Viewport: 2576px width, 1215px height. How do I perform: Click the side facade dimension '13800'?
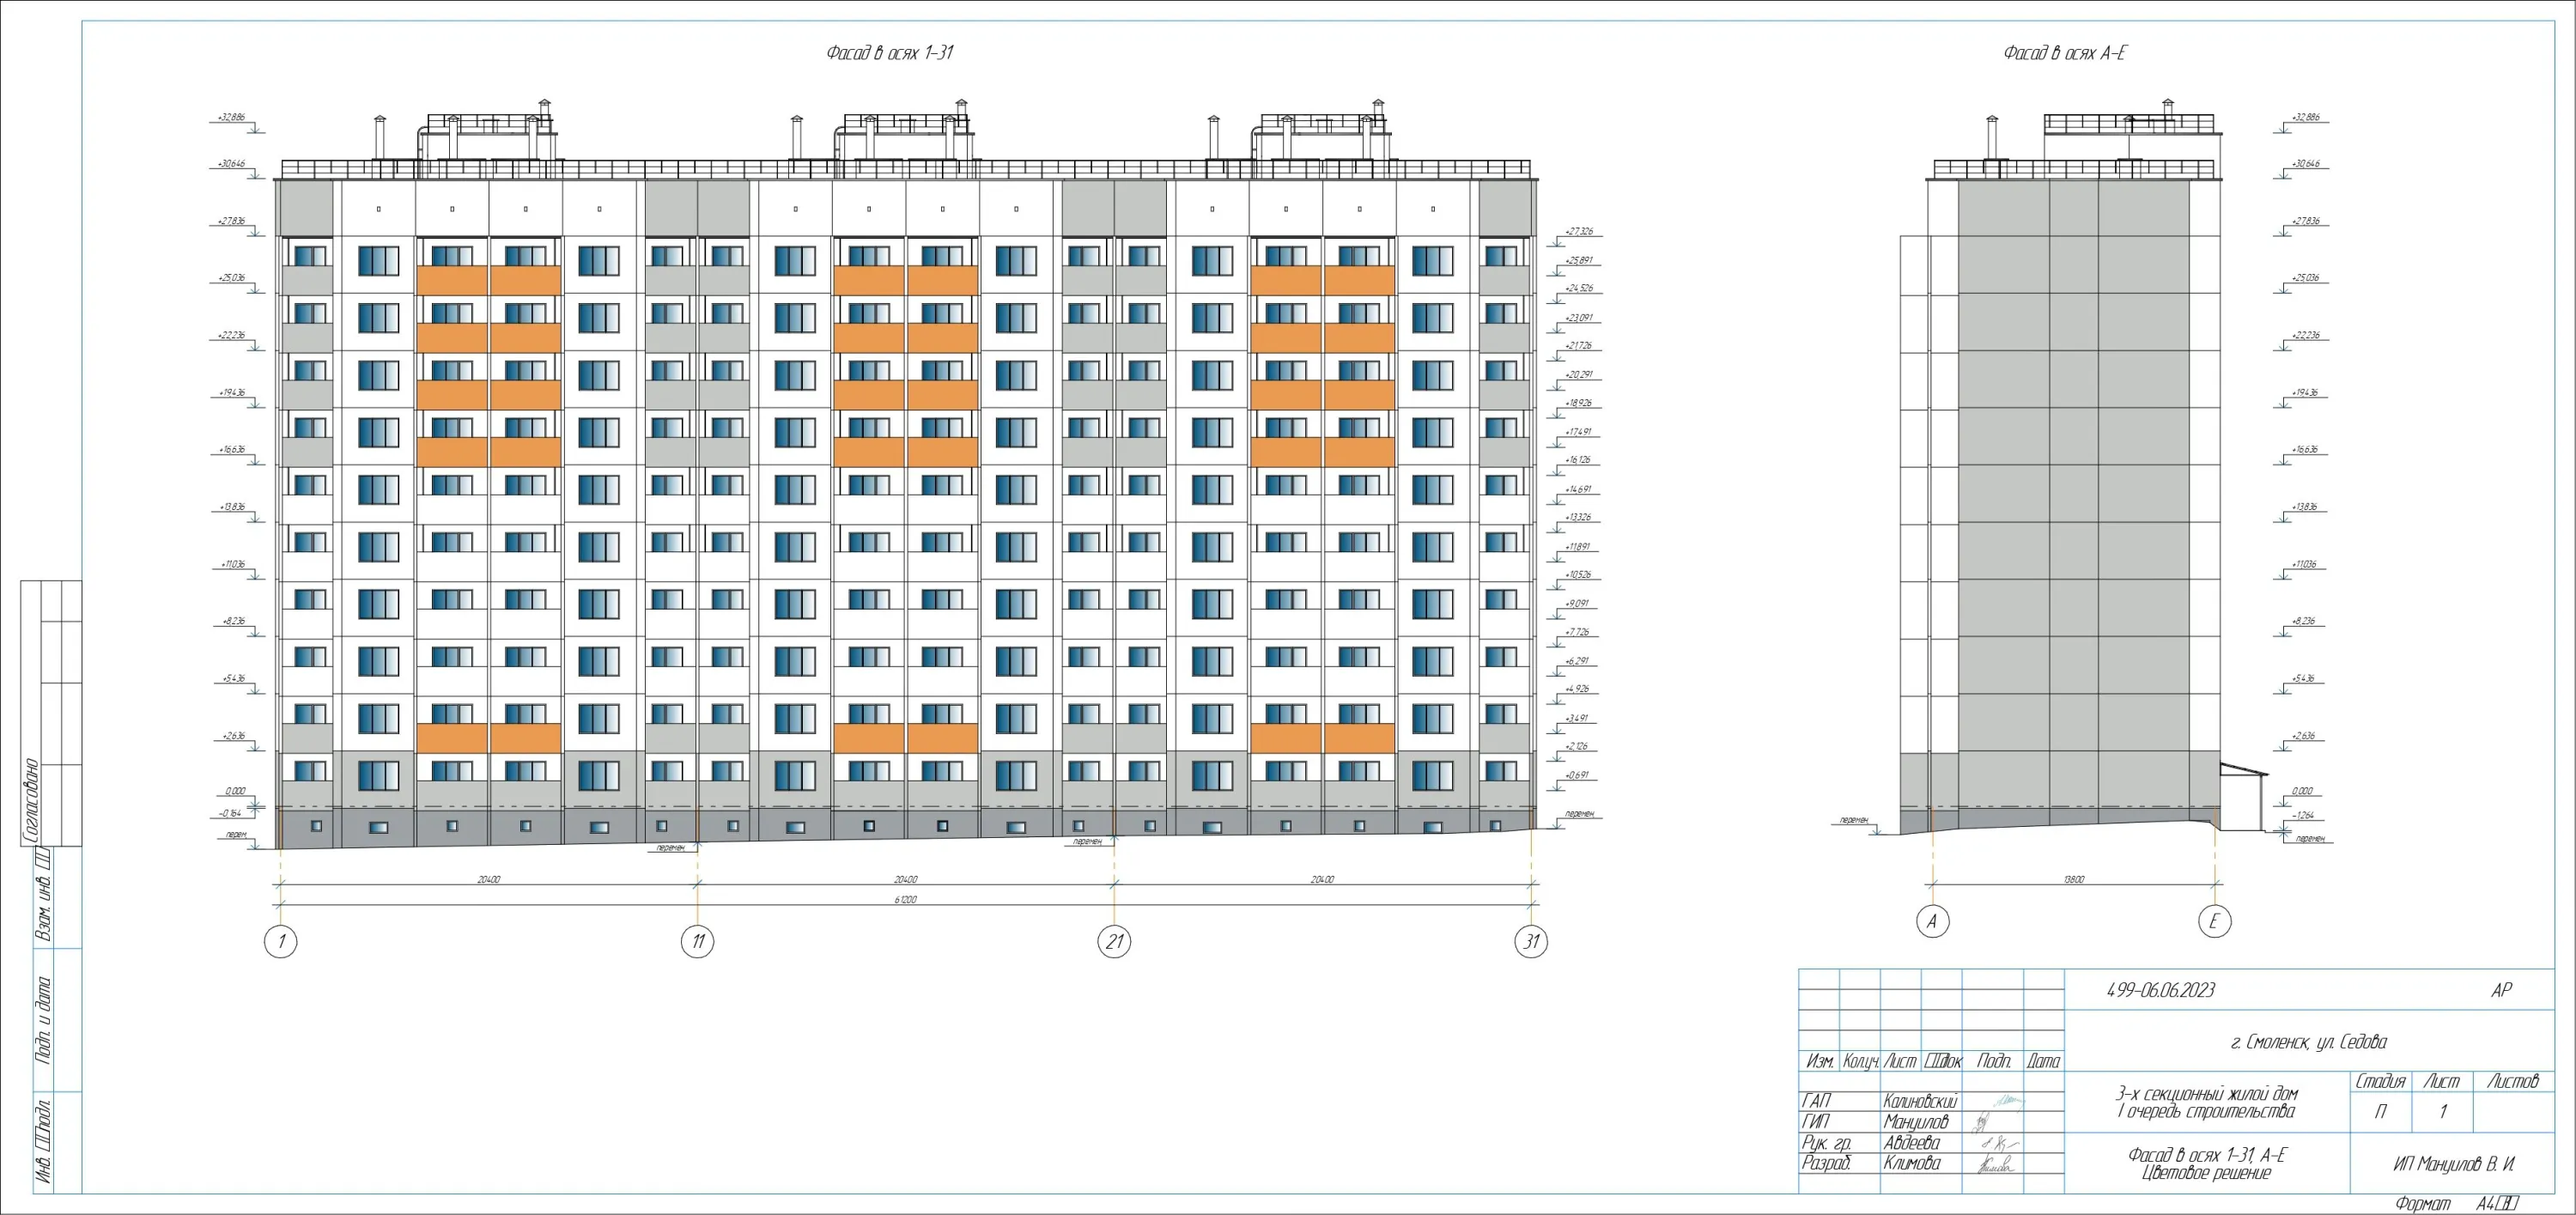(2072, 880)
